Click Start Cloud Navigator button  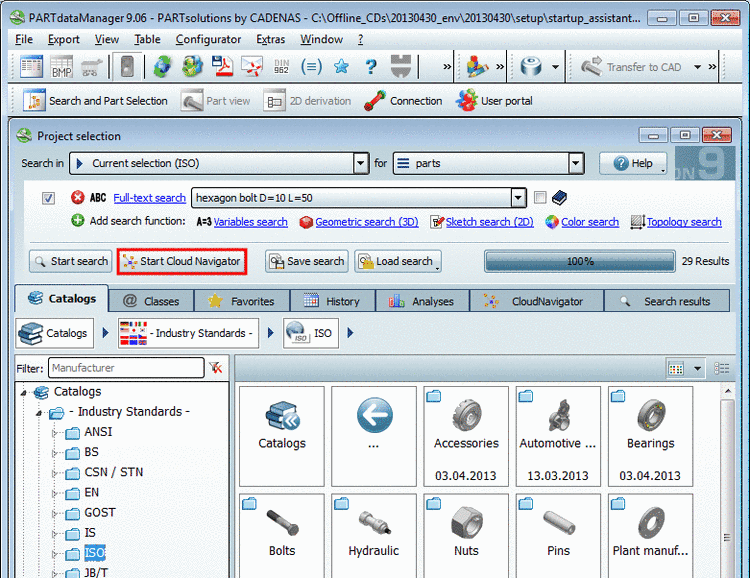pyautogui.click(x=182, y=261)
